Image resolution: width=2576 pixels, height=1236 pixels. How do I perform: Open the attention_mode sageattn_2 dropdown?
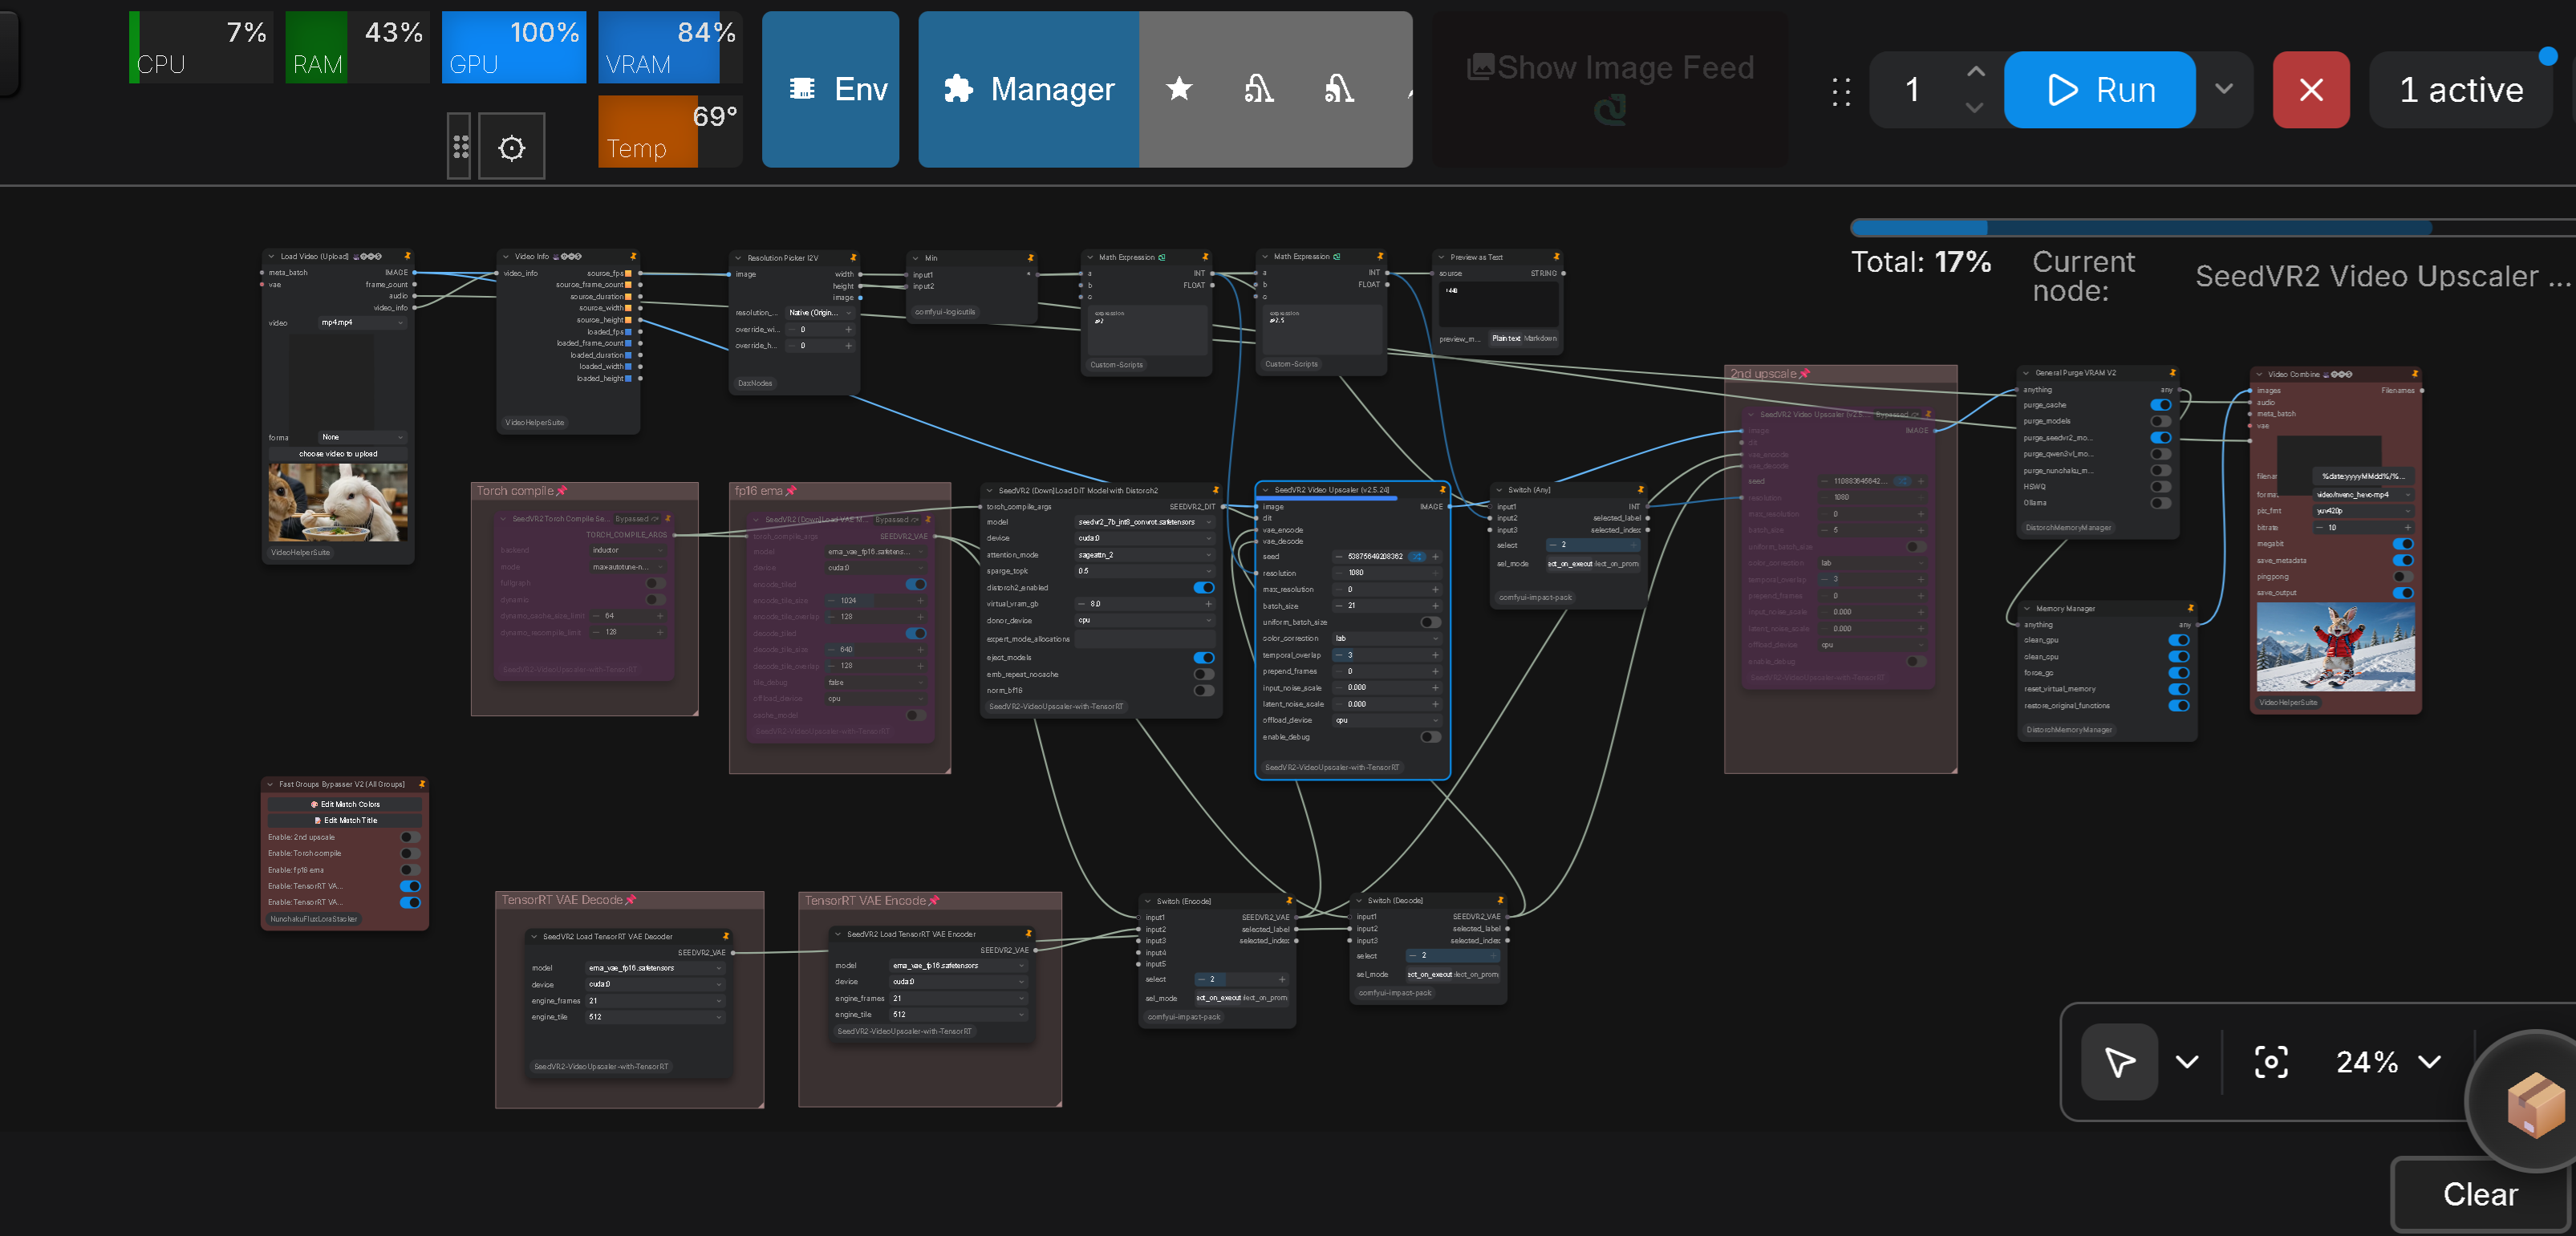pyautogui.click(x=1144, y=555)
